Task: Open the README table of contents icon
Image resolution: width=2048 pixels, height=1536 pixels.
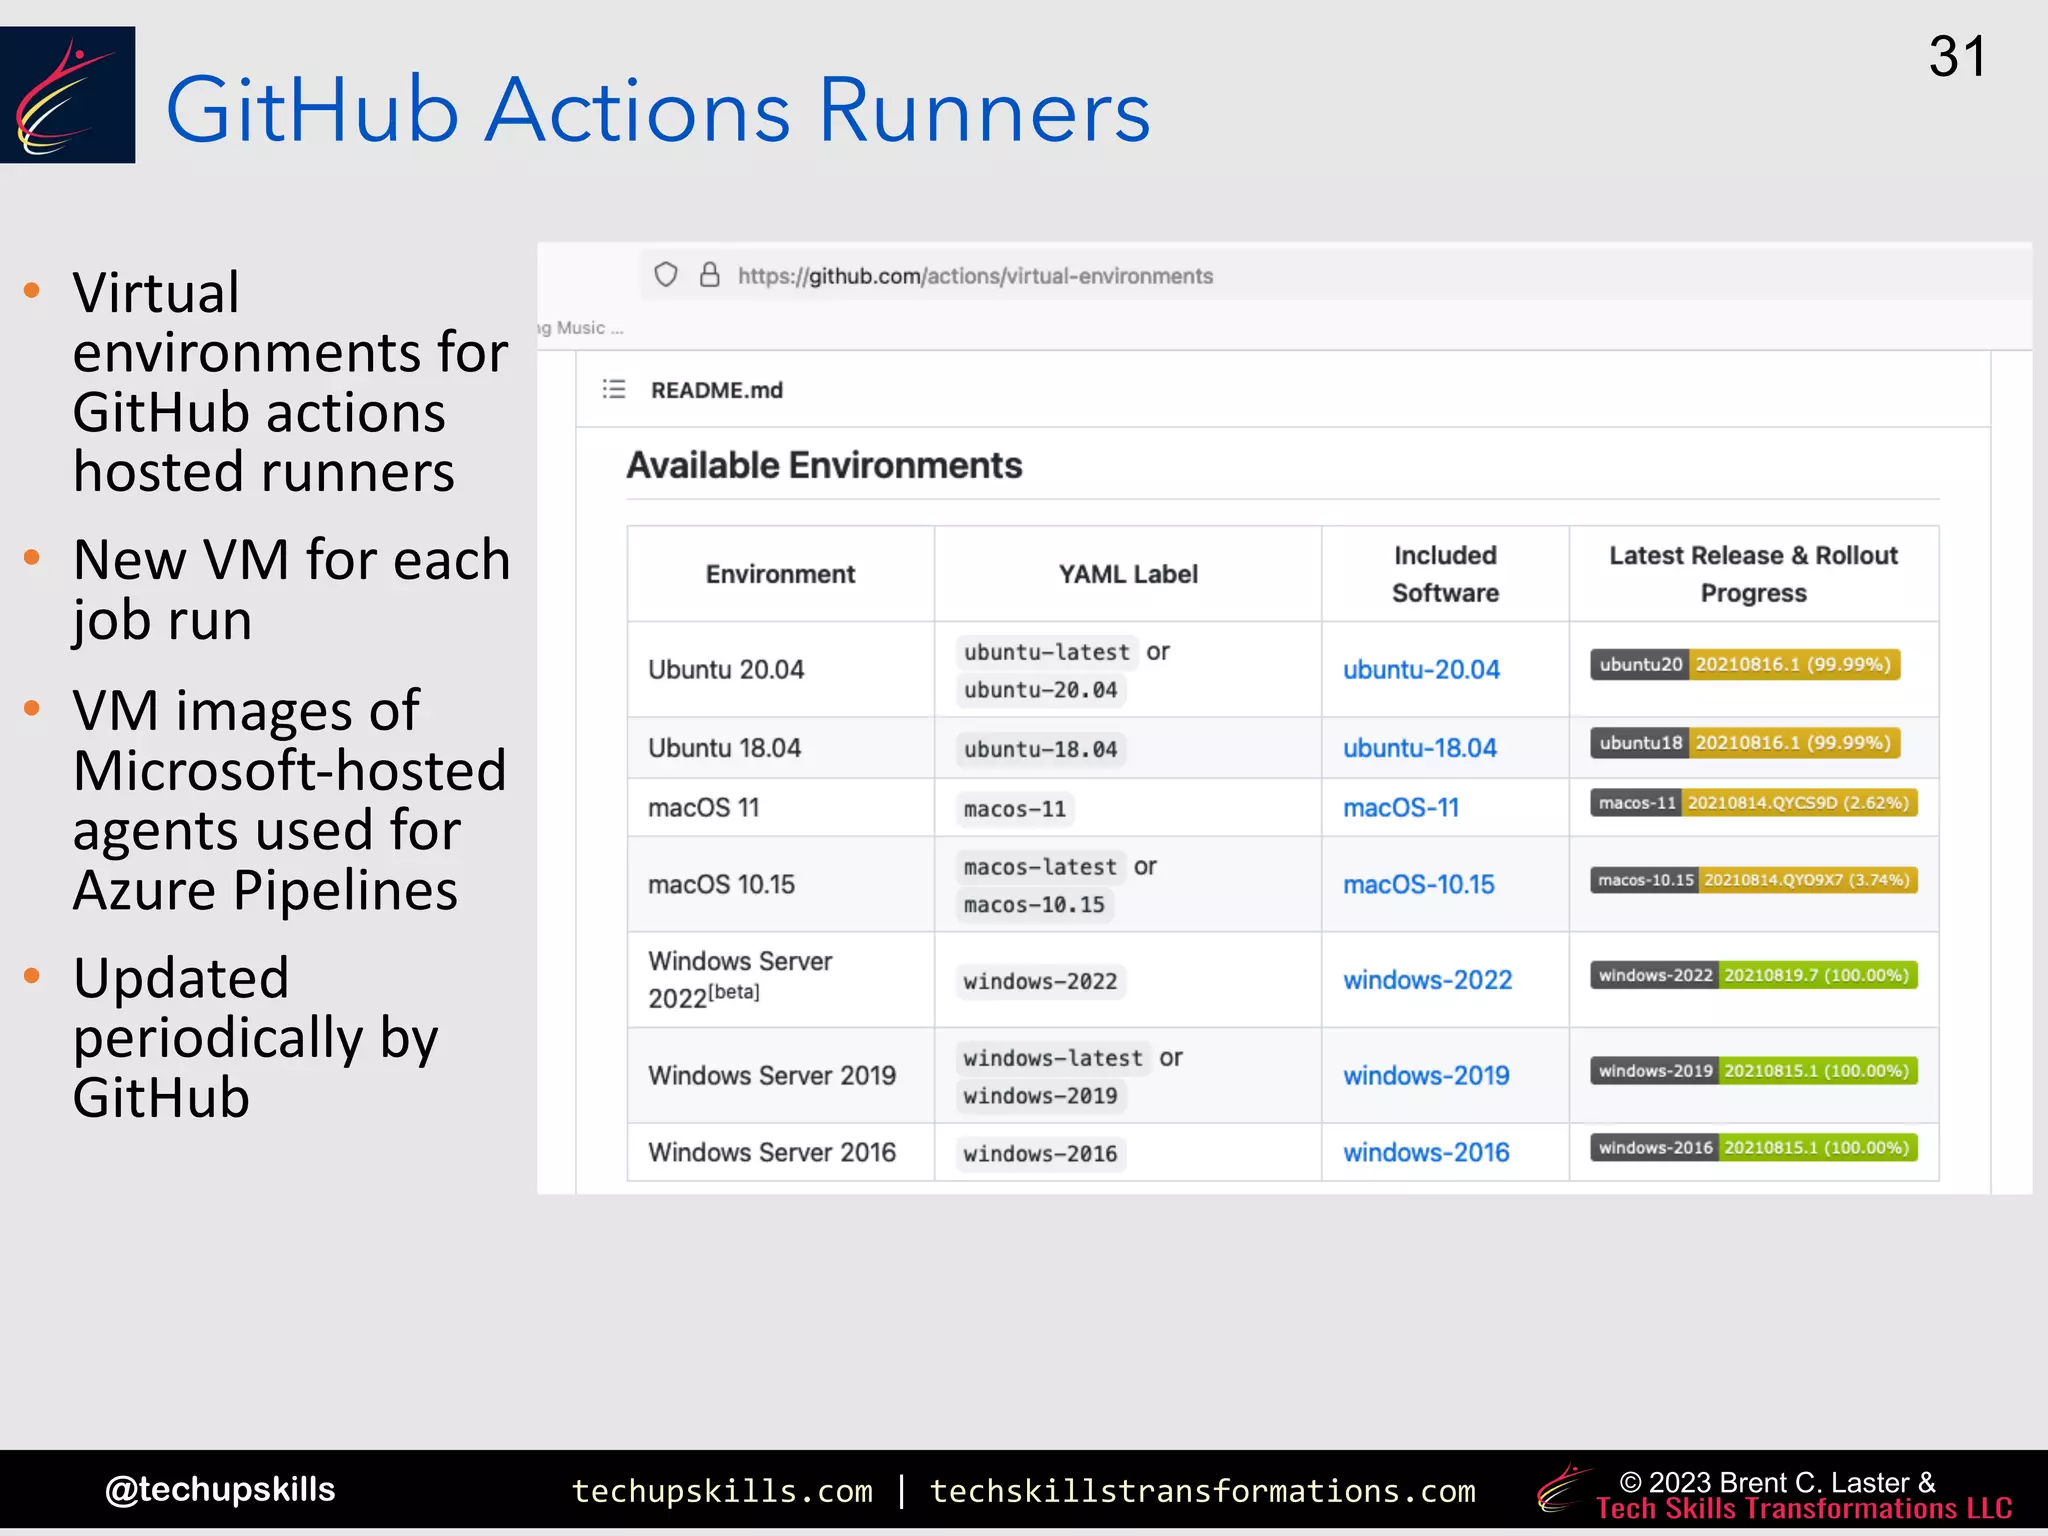Action: pyautogui.click(x=614, y=389)
